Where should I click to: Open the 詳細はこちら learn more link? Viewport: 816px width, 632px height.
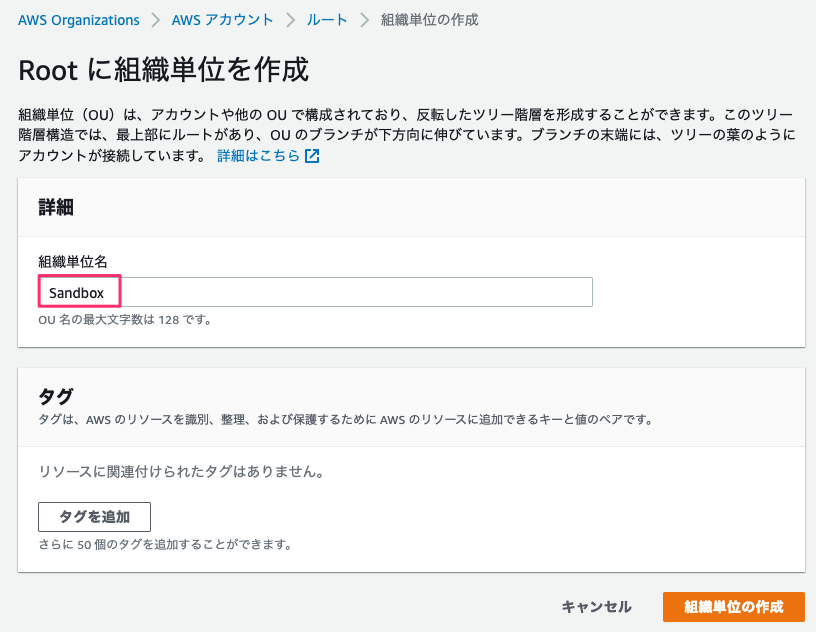259,156
